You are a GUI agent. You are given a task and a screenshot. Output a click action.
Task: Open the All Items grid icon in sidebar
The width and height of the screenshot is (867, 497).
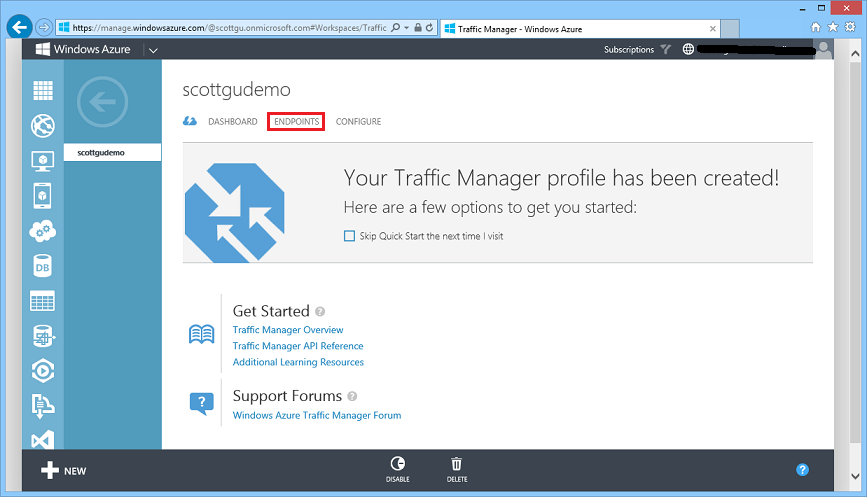(x=43, y=91)
